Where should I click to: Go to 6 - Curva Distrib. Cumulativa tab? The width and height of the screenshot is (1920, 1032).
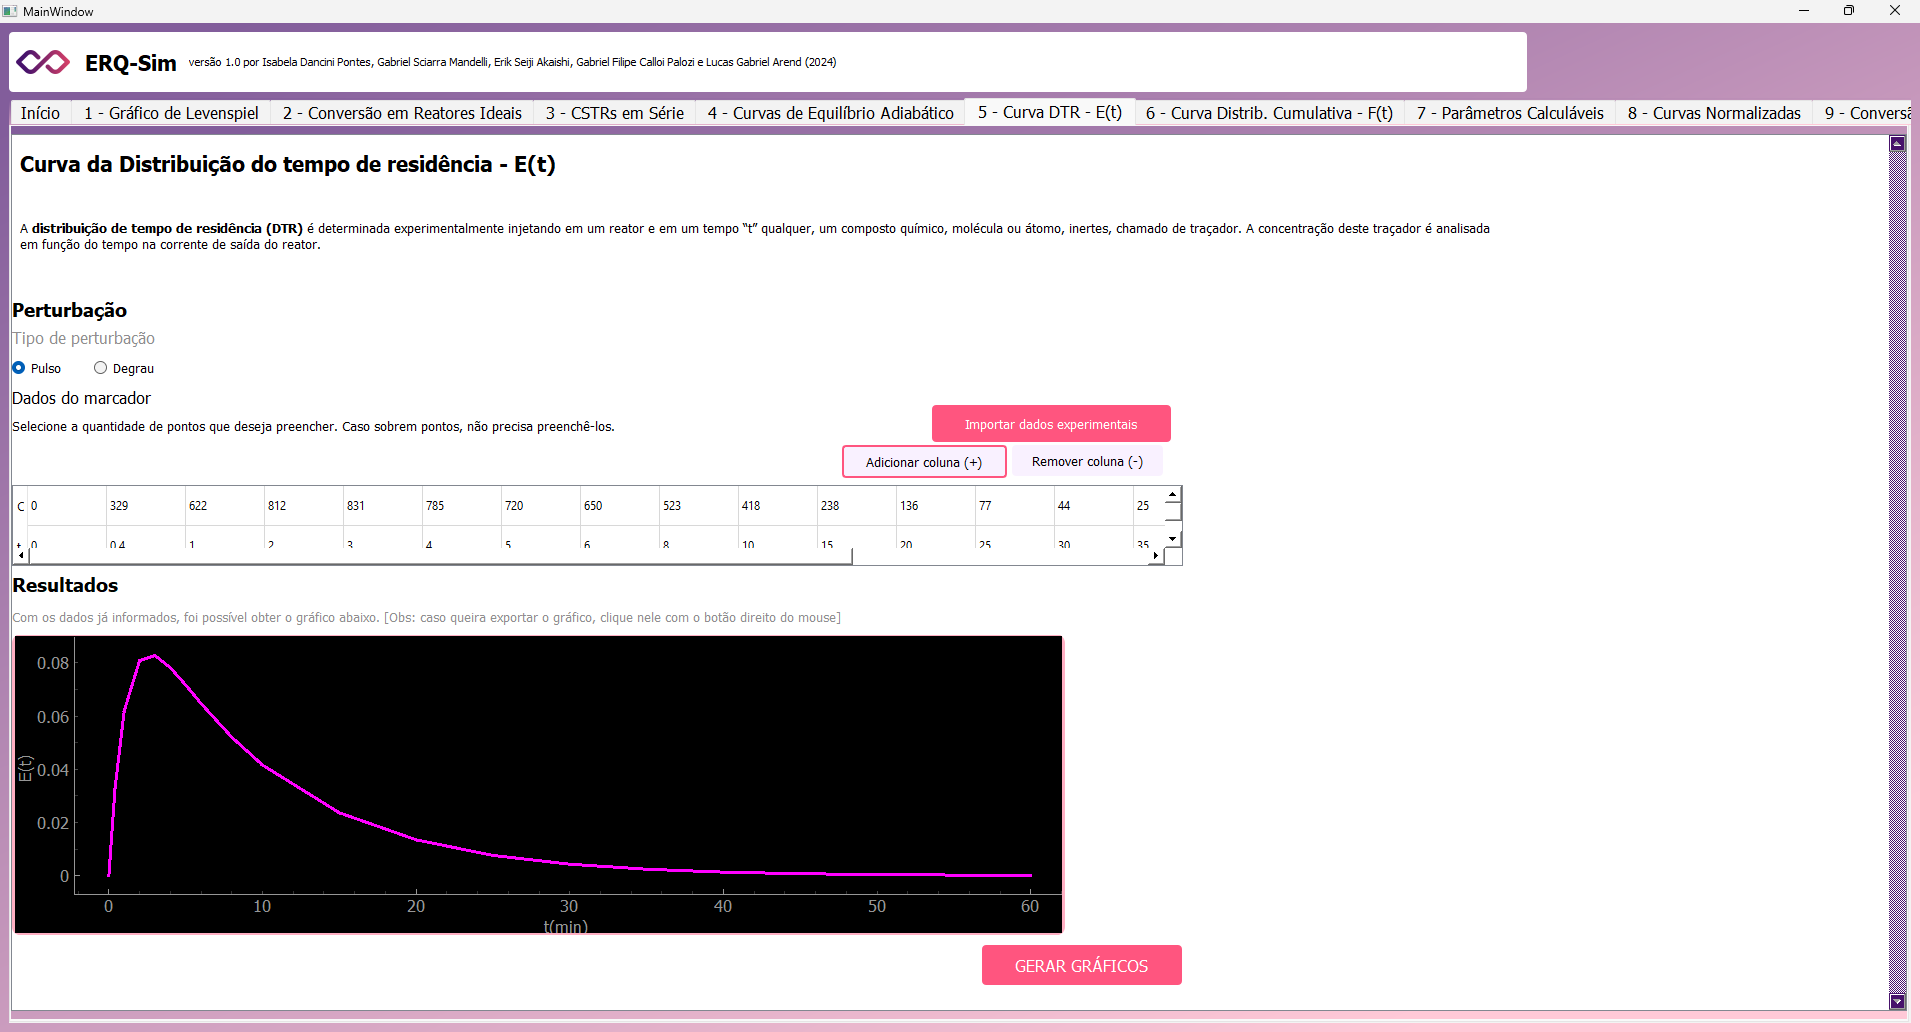pyautogui.click(x=1268, y=113)
